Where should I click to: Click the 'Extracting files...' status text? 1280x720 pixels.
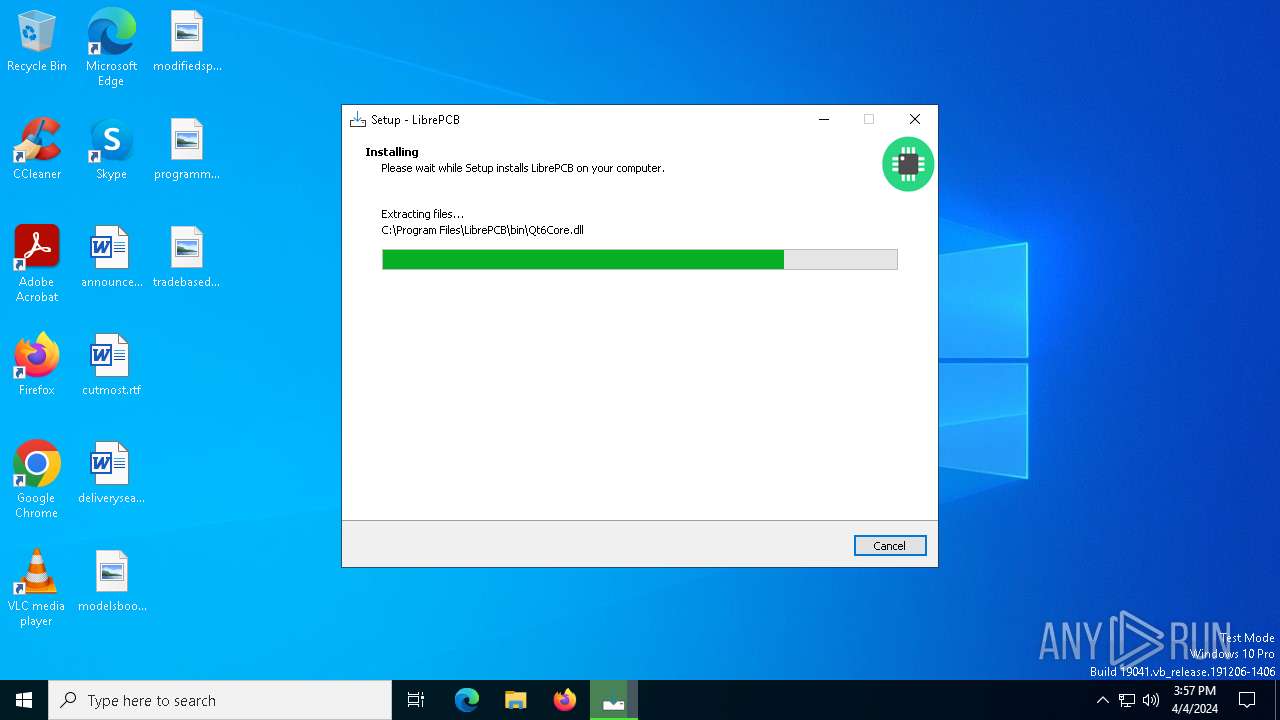422,214
